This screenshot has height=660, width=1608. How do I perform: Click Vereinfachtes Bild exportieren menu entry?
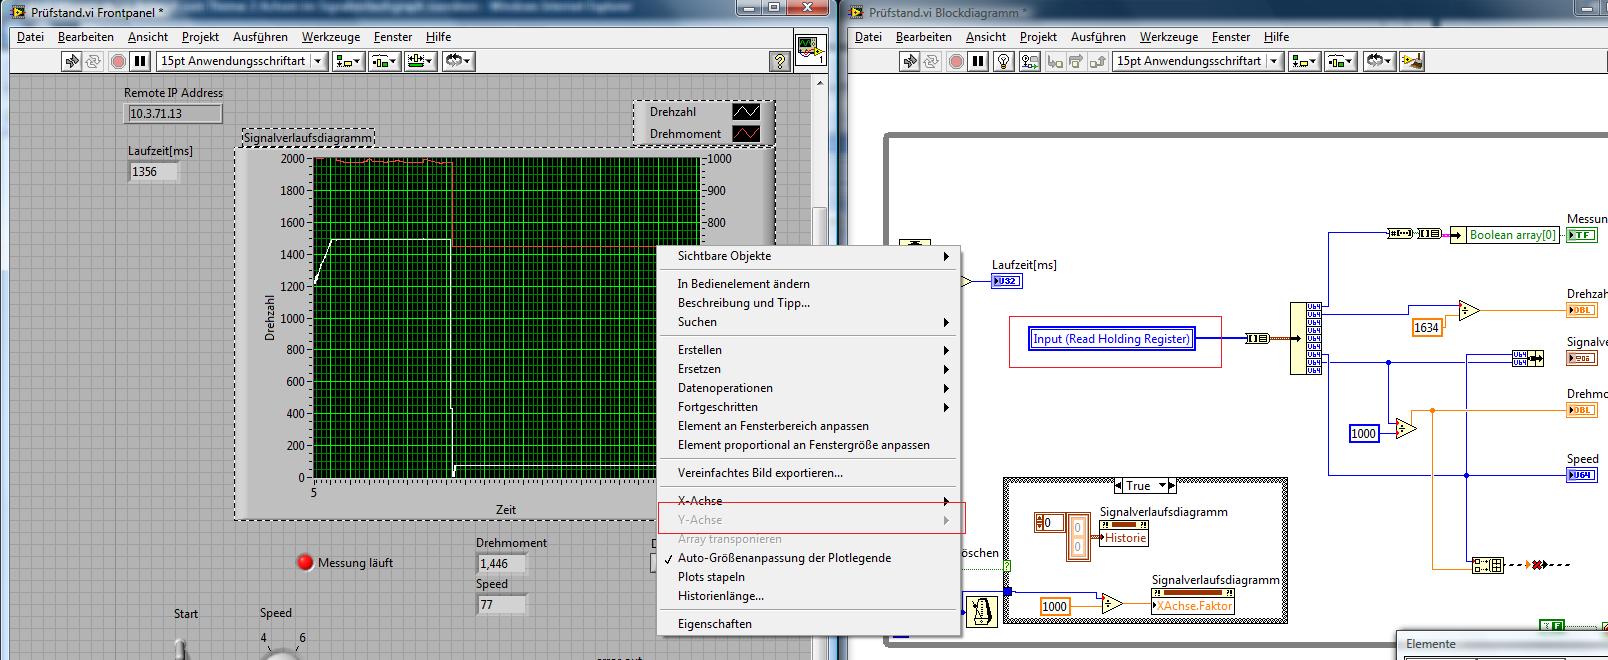point(760,473)
